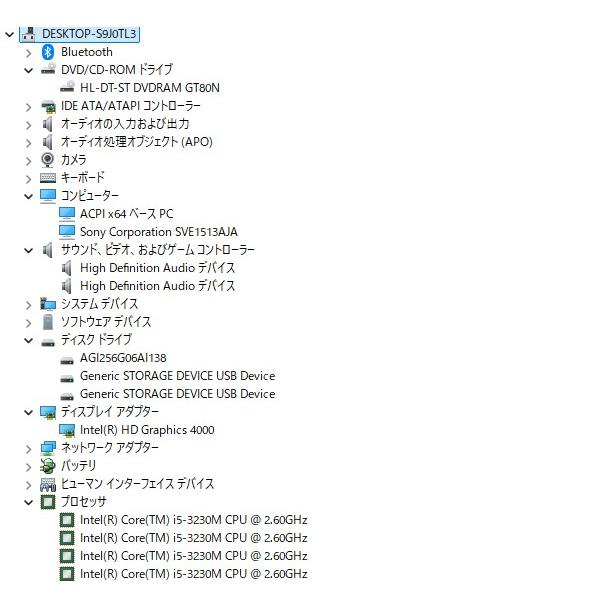Click the ヒューマン インターフェイス デバイス icon

pyautogui.click(x=48, y=485)
